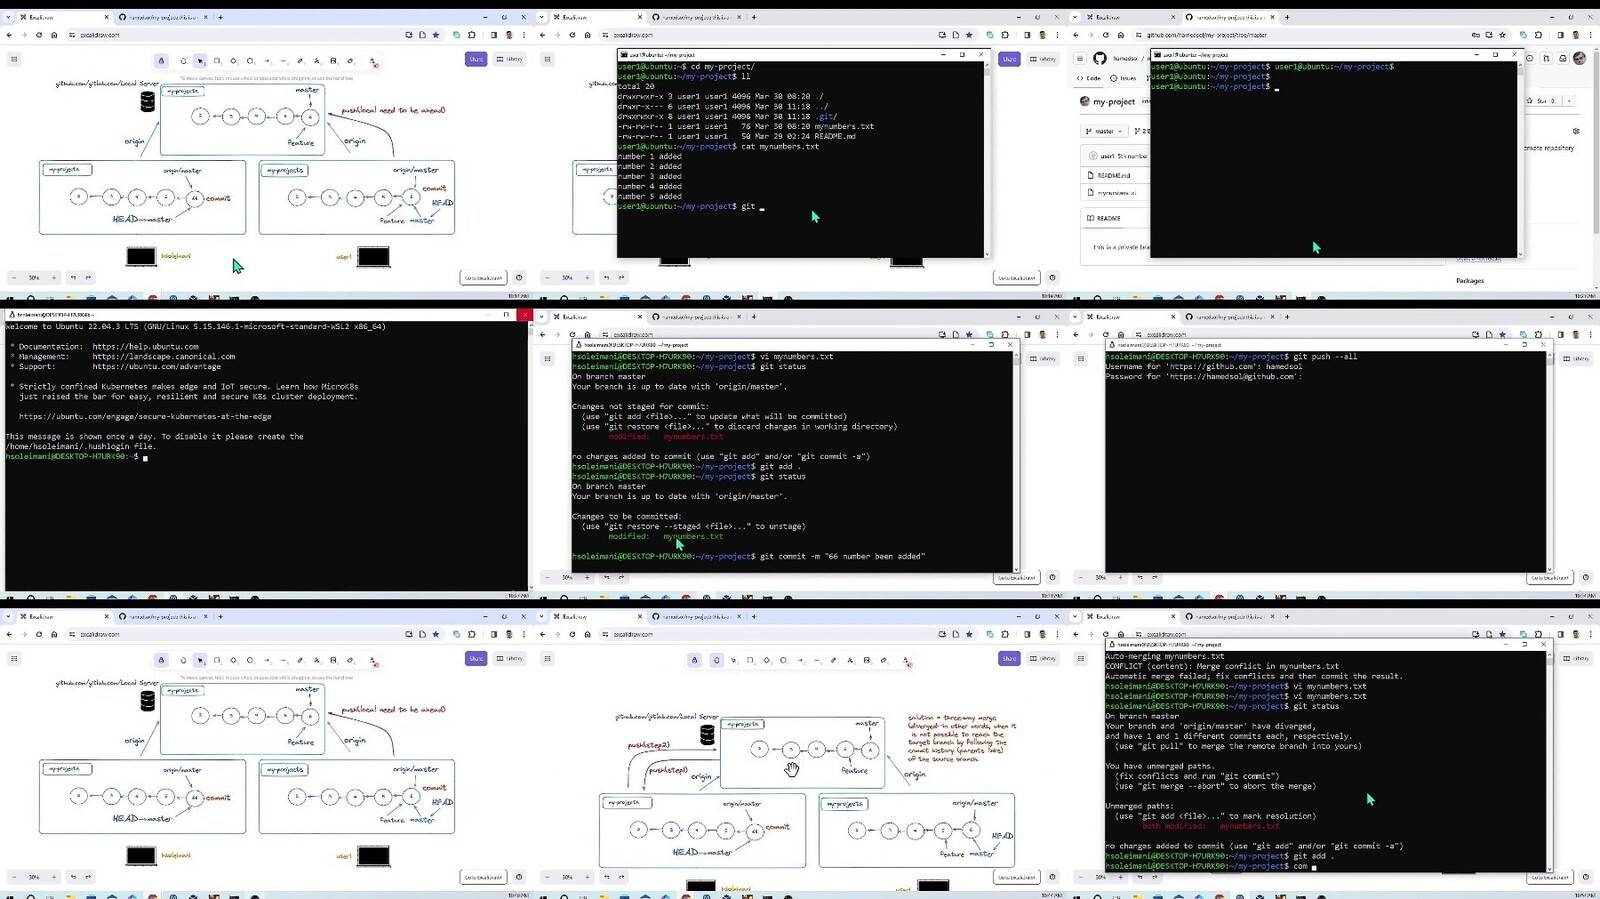Screen dimensions: 1600x899
Task: Reload the page in top-left browser
Action: click(39, 35)
